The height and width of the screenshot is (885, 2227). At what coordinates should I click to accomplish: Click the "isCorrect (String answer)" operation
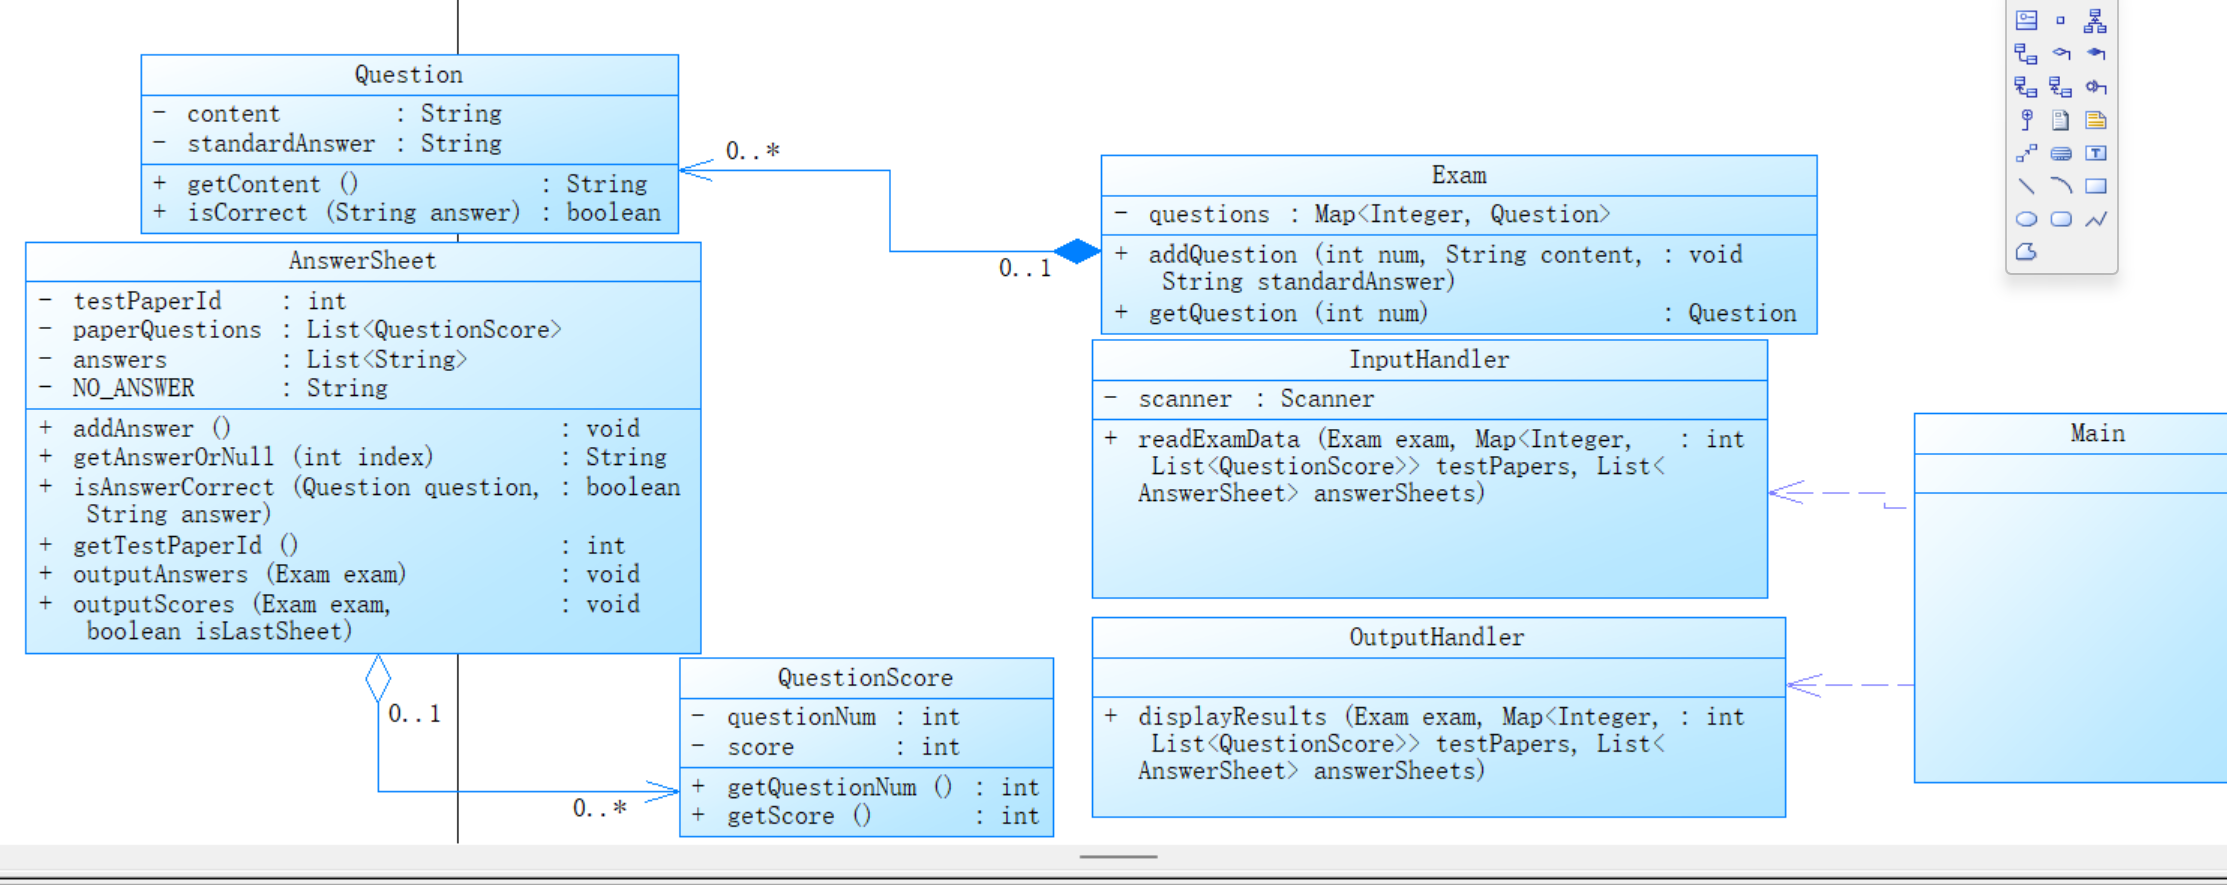coord(408,213)
